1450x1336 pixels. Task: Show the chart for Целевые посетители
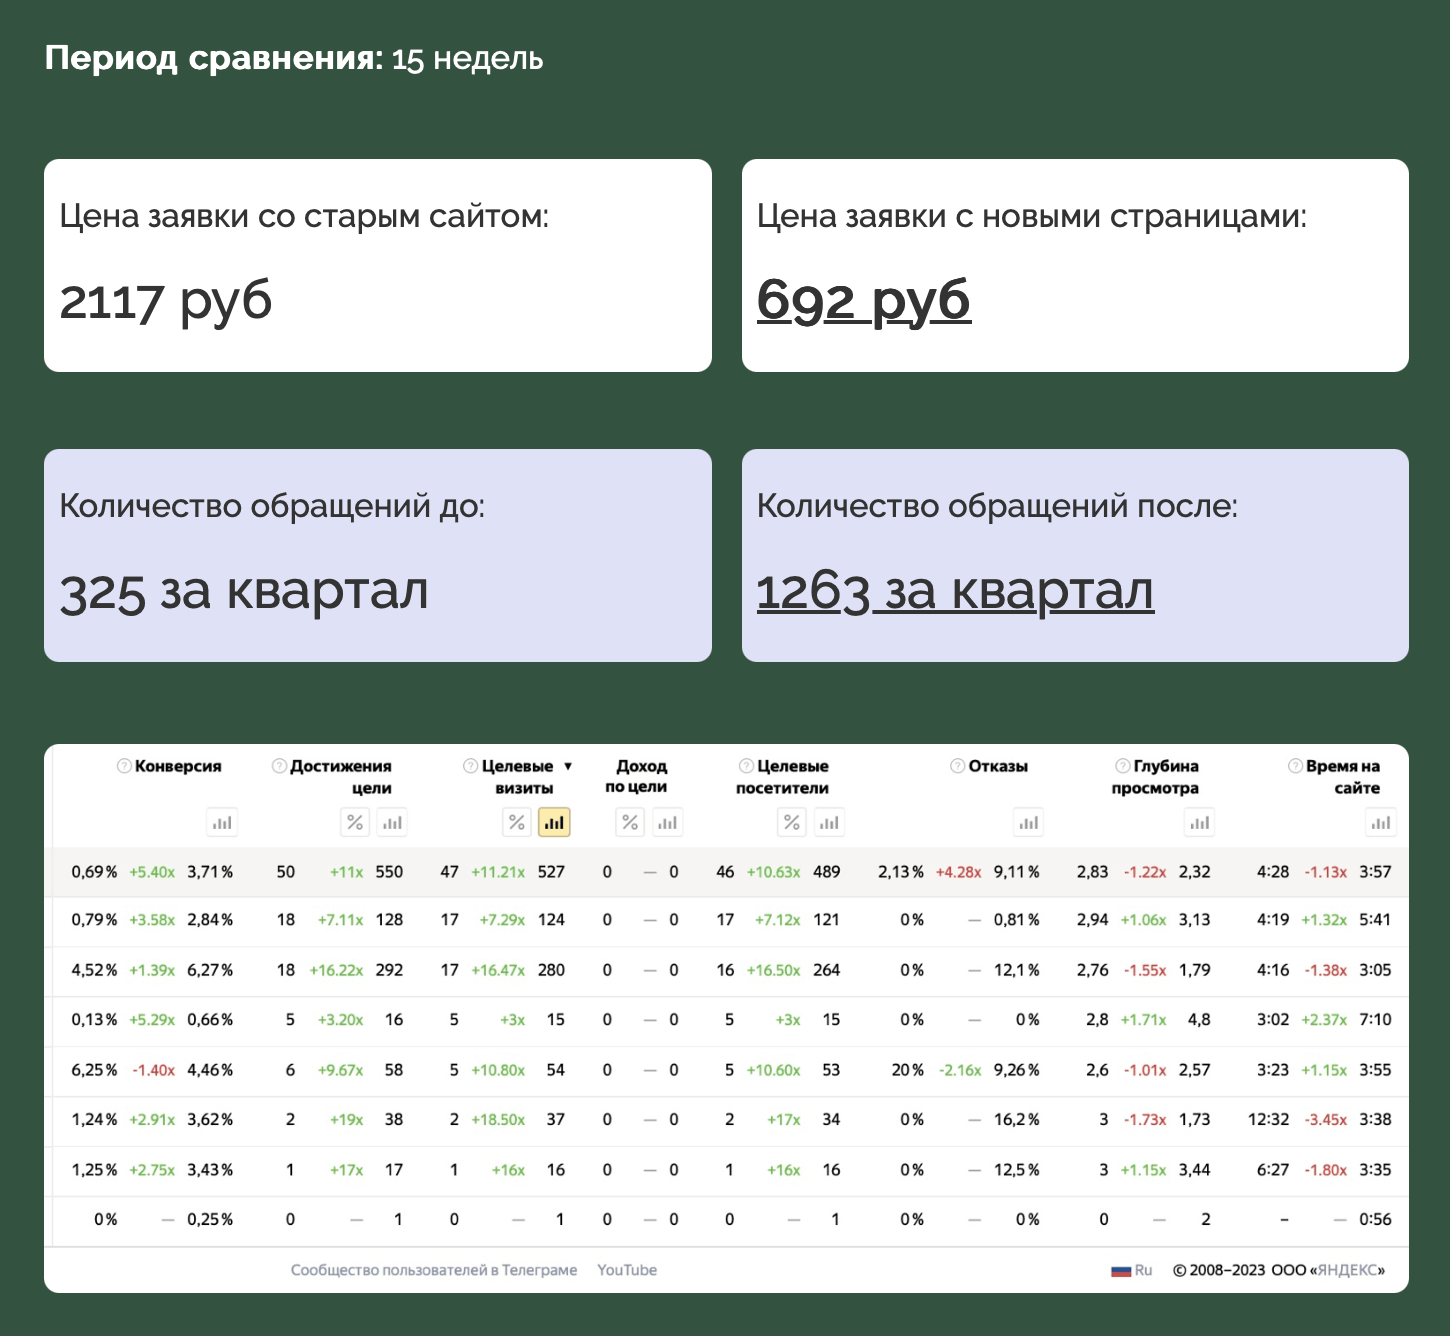(829, 823)
